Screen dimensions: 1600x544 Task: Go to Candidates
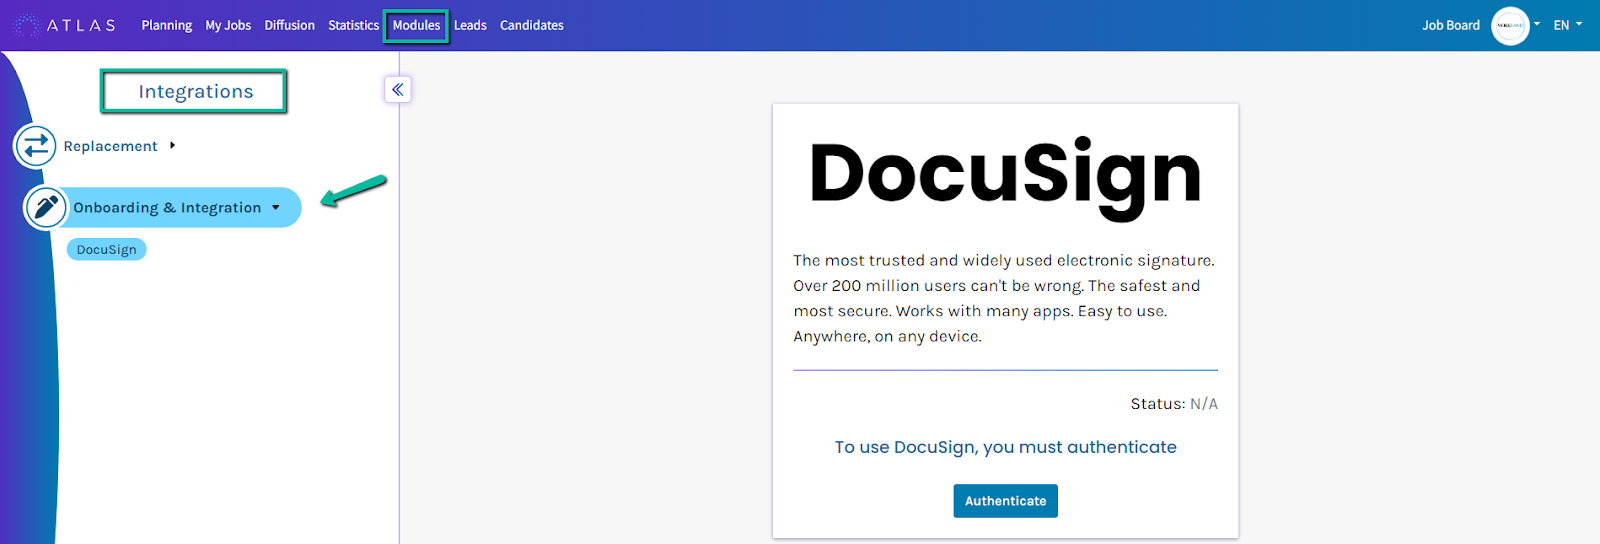pyautogui.click(x=532, y=25)
